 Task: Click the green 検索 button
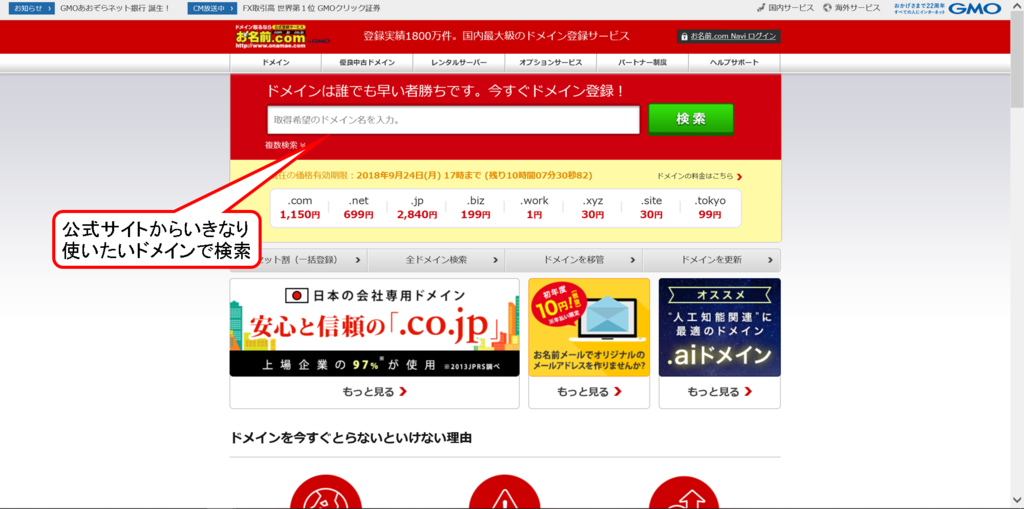coord(691,120)
